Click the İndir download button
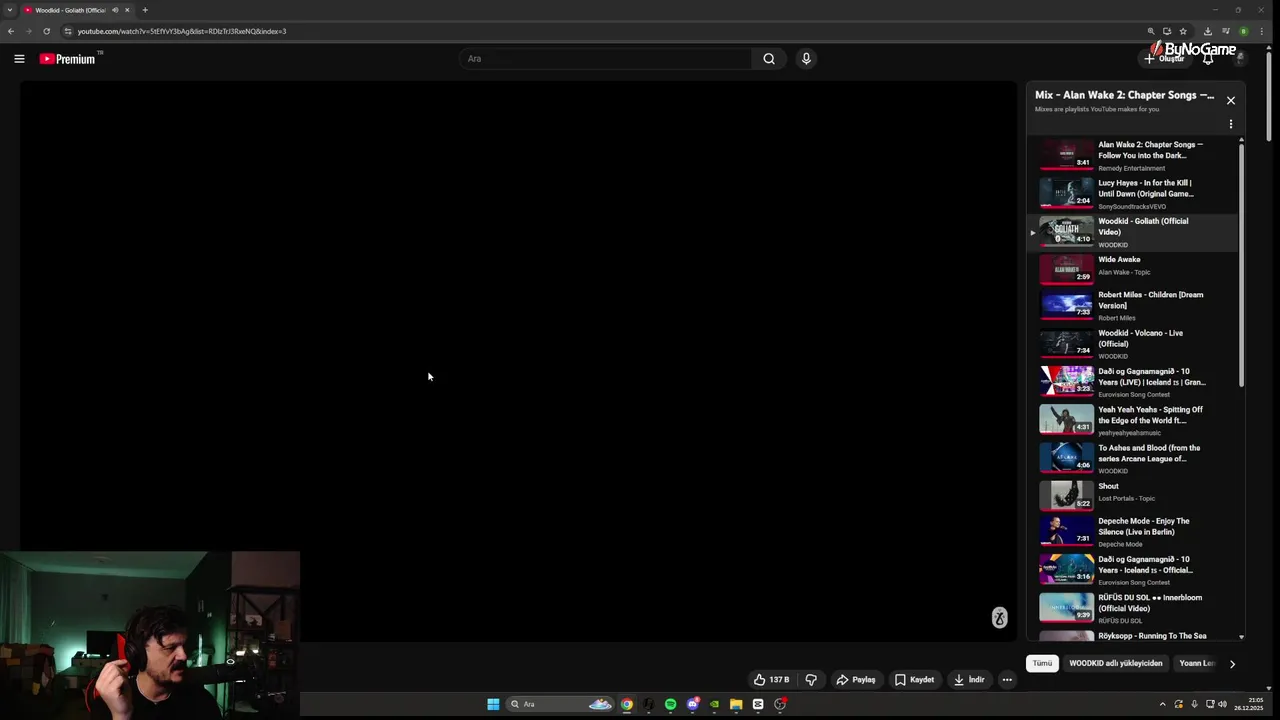 pyautogui.click(x=968, y=680)
